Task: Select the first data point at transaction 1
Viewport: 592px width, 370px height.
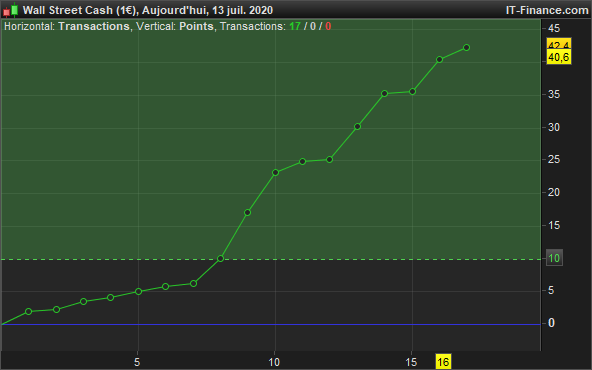Action: 29,311
